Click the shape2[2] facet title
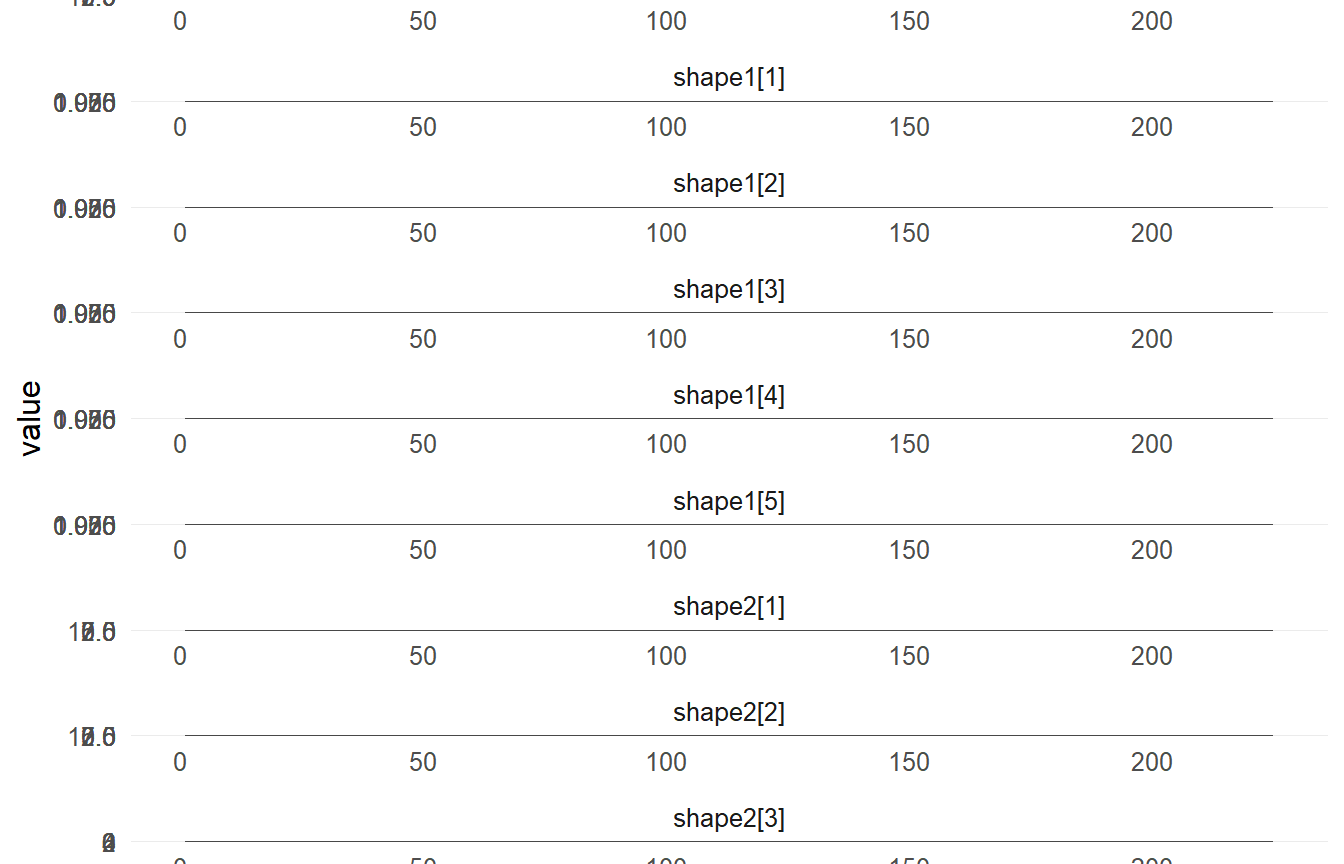The width and height of the screenshot is (1344, 864). (x=728, y=713)
